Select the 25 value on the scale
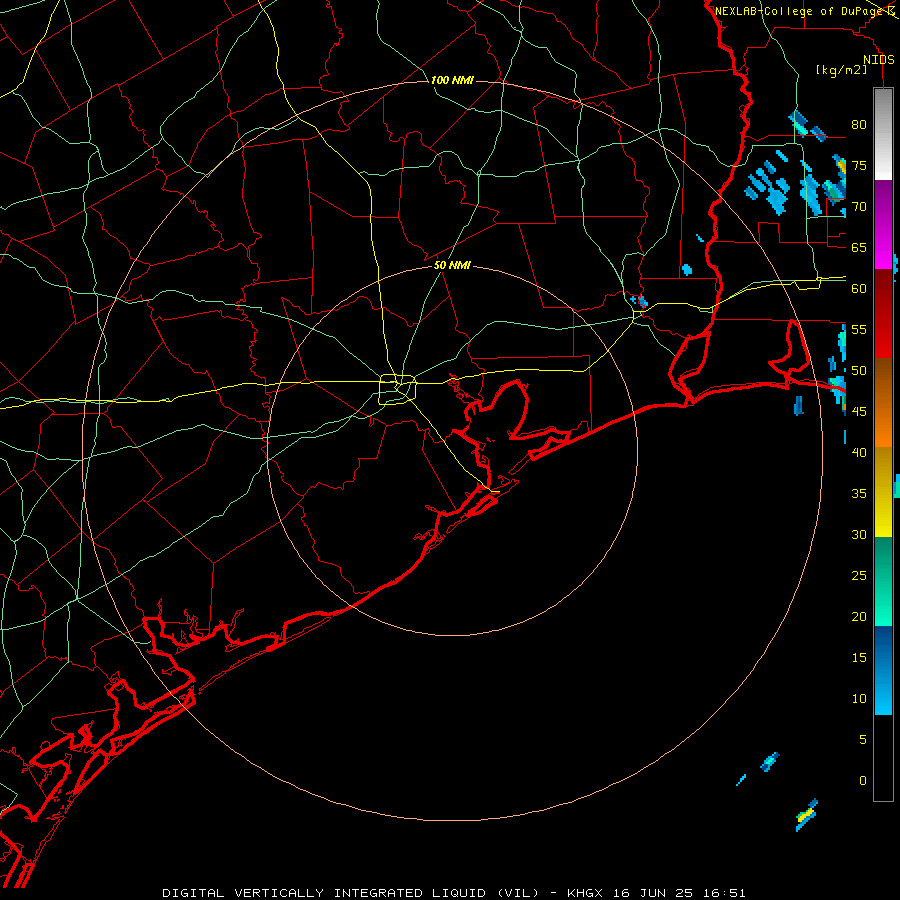 coord(859,576)
